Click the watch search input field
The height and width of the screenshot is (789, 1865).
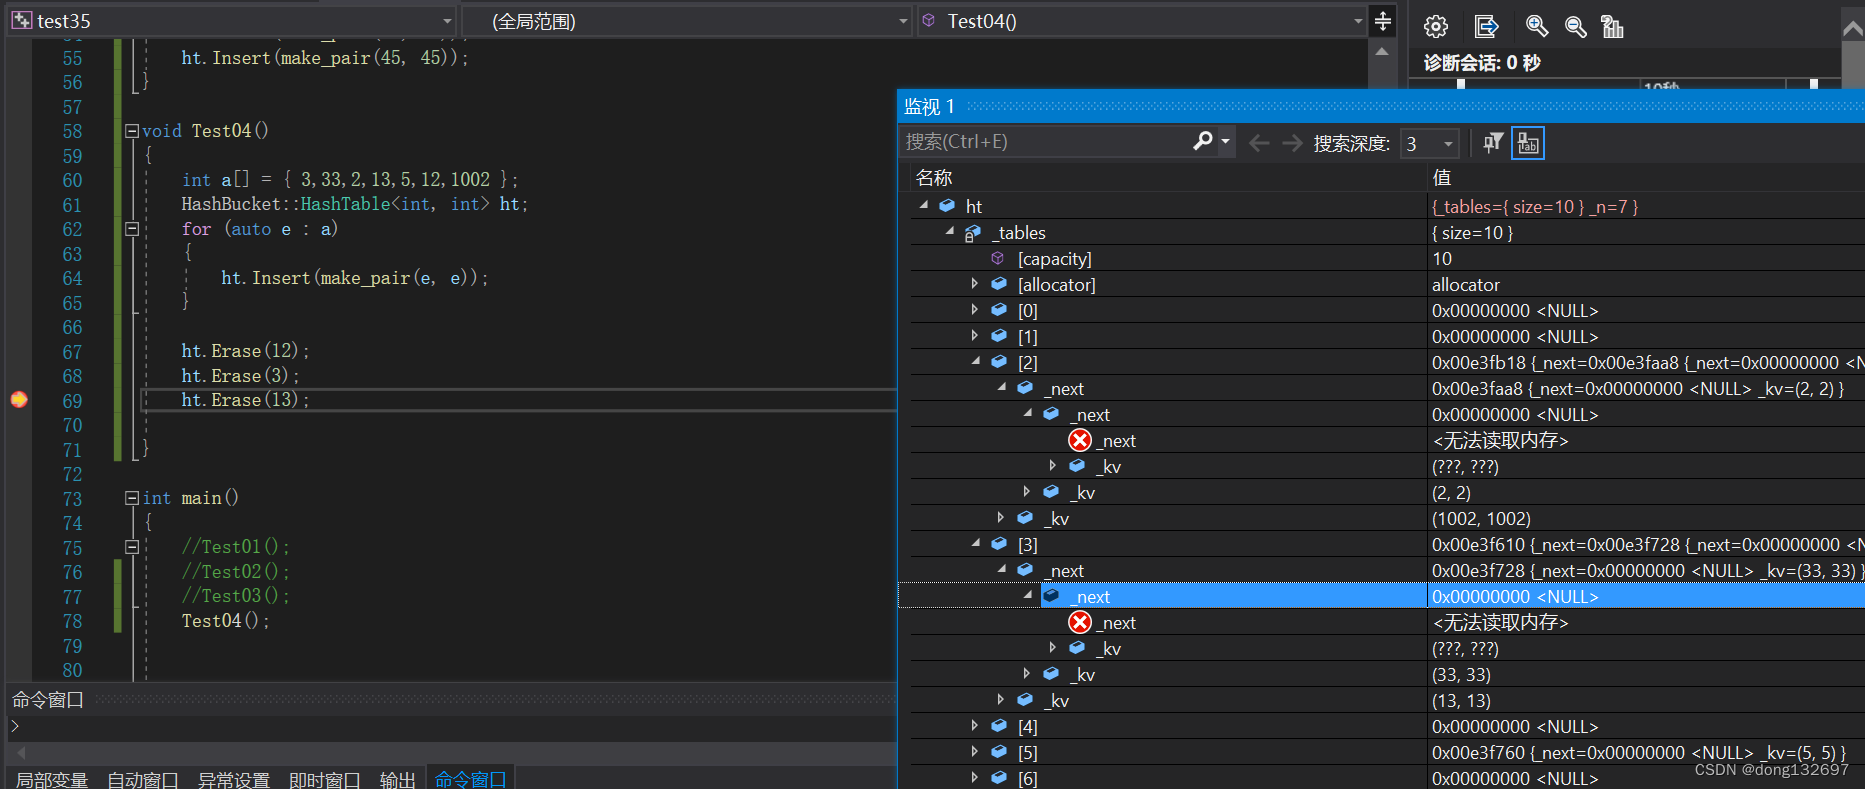(x=1045, y=142)
